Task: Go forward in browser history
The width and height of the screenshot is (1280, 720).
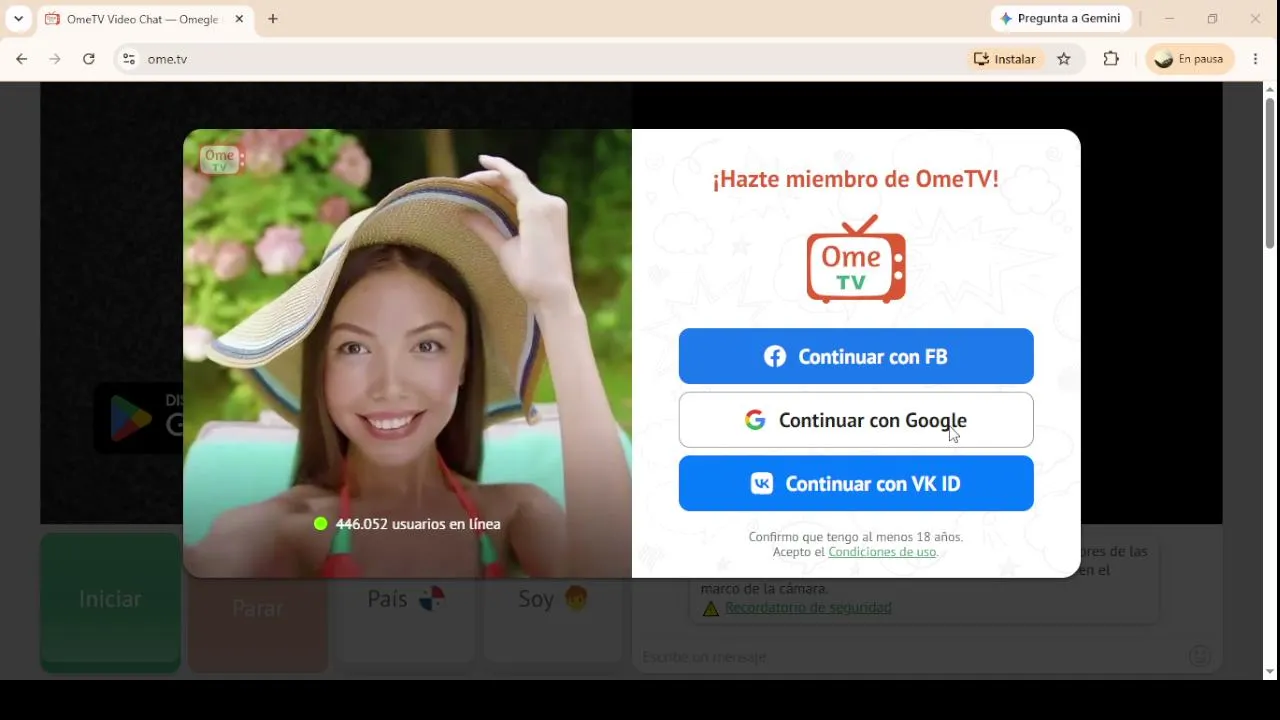Action: tap(55, 59)
